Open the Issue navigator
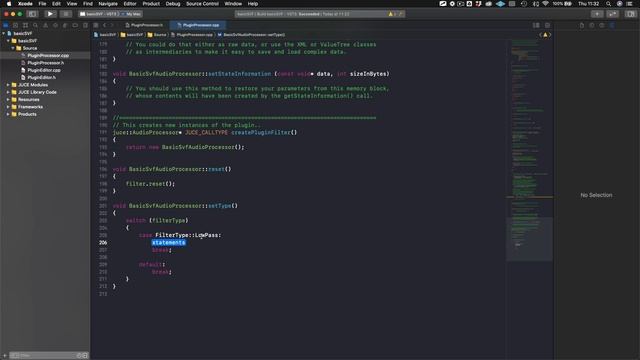Viewport: 640px width, 360px height. coord(45,25)
